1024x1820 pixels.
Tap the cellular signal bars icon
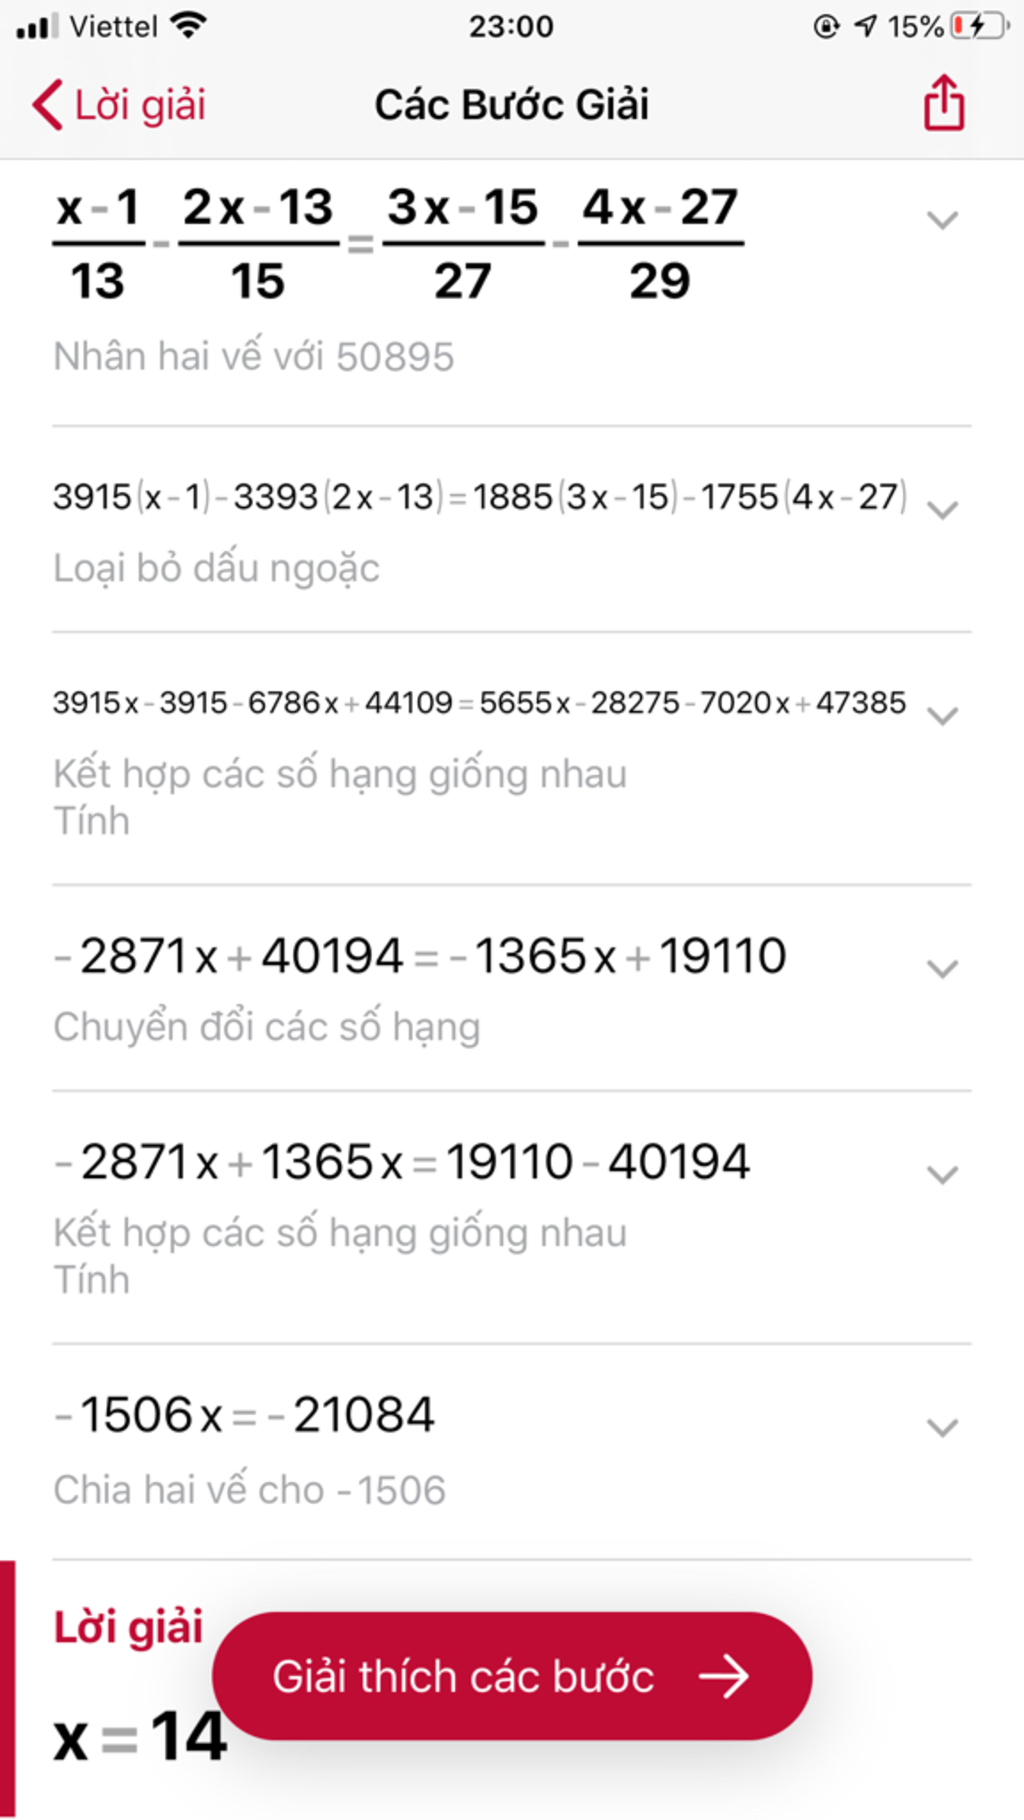click(37, 26)
